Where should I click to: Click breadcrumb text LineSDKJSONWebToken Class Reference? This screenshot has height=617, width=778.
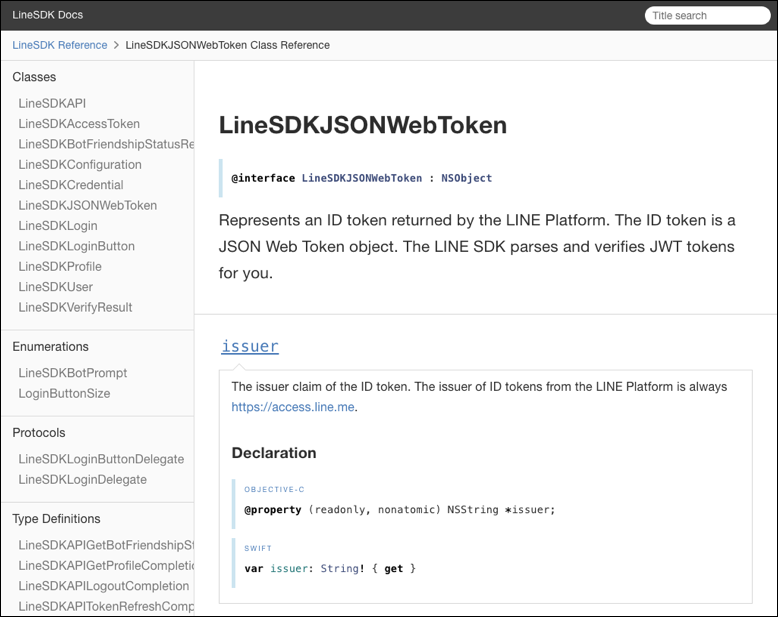(x=227, y=45)
